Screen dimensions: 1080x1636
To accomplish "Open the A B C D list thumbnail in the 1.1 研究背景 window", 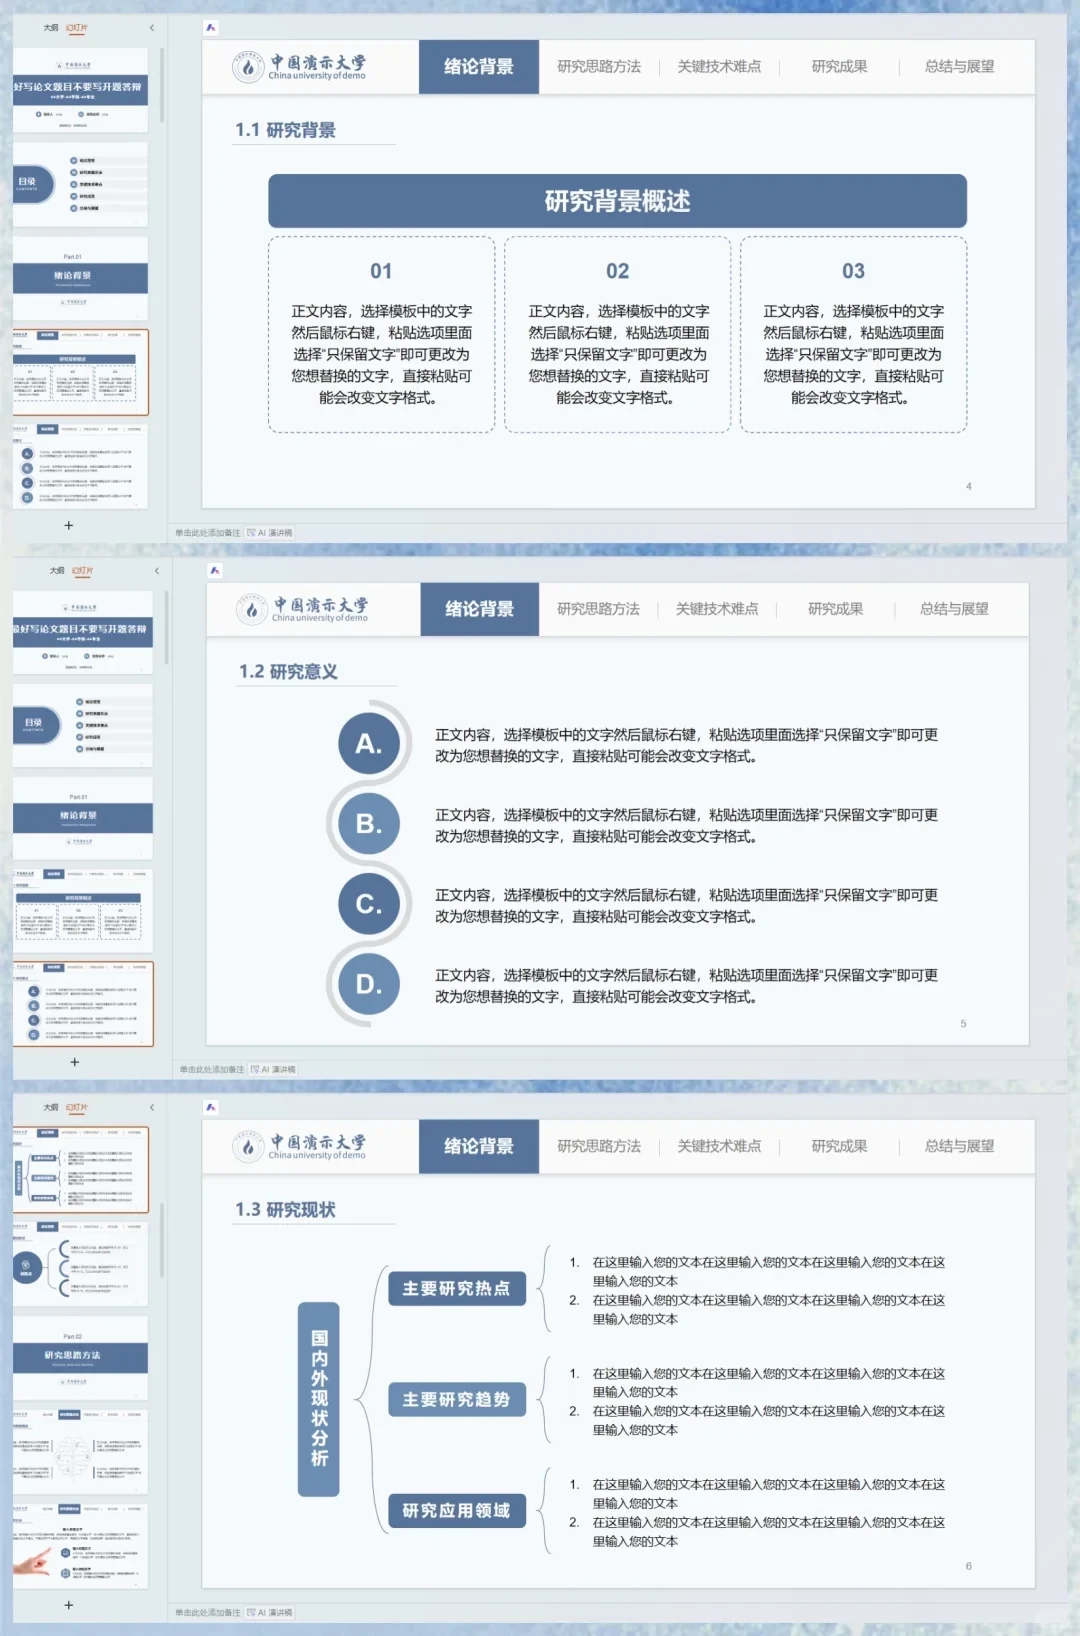I will click(x=80, y=467).
